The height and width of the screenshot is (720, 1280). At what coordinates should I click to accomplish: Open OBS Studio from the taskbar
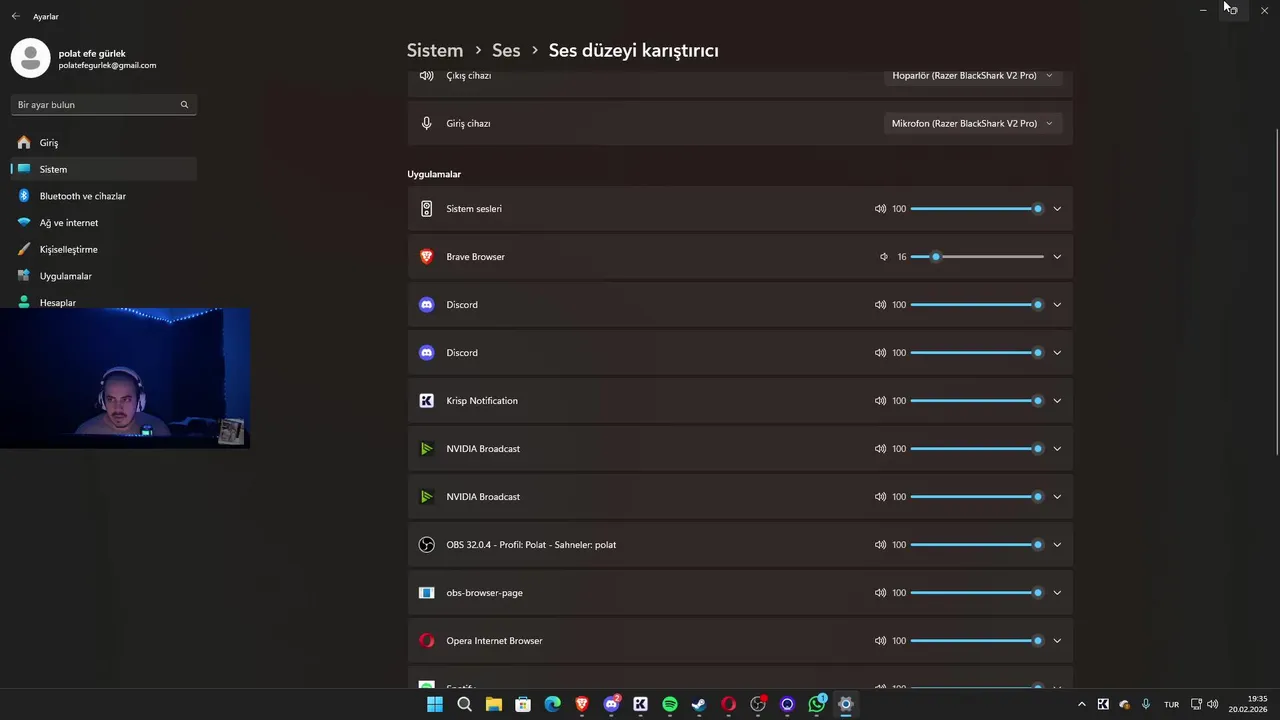[x=758, y=704]
